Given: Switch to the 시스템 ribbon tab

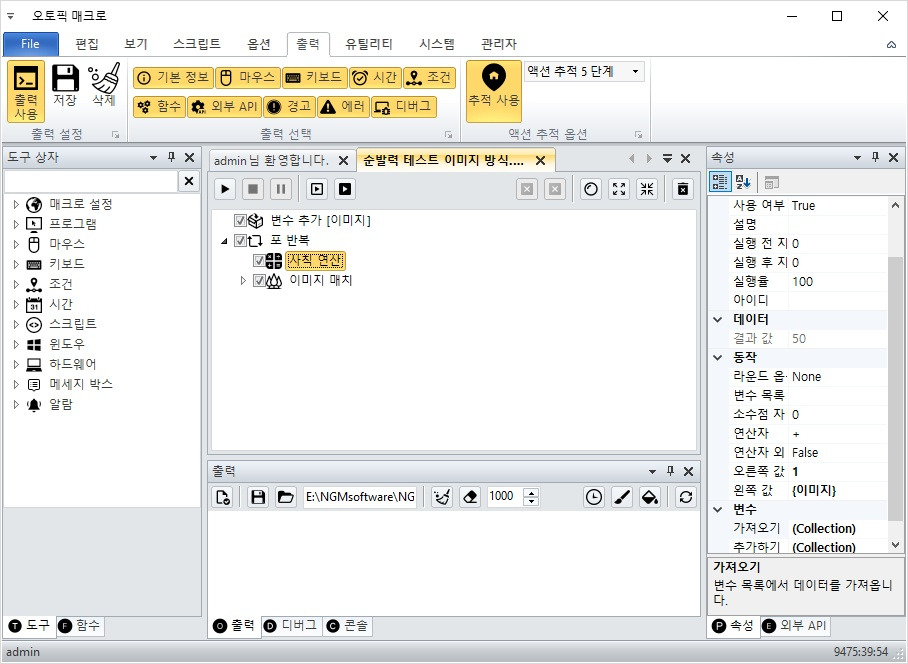Looking at the screenshot, I should tap(437, 44).
